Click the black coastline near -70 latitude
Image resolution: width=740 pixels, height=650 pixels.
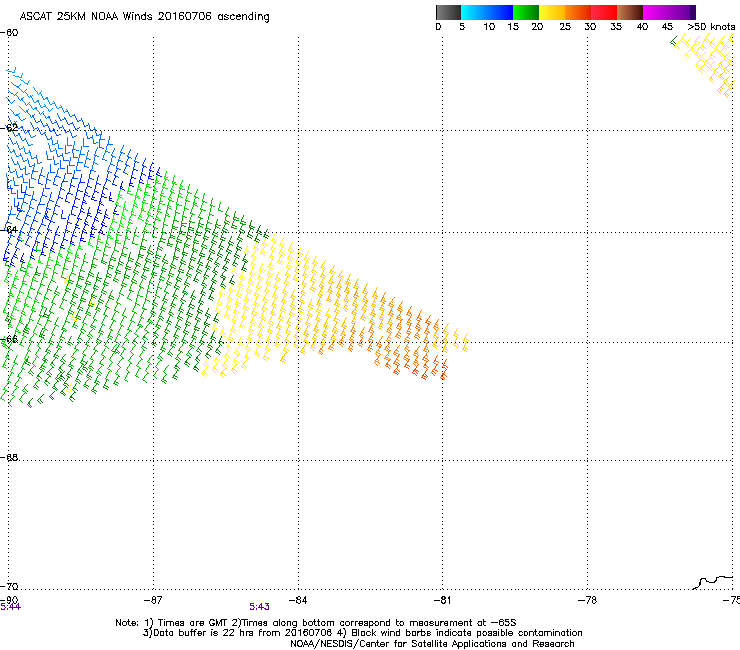713,582
